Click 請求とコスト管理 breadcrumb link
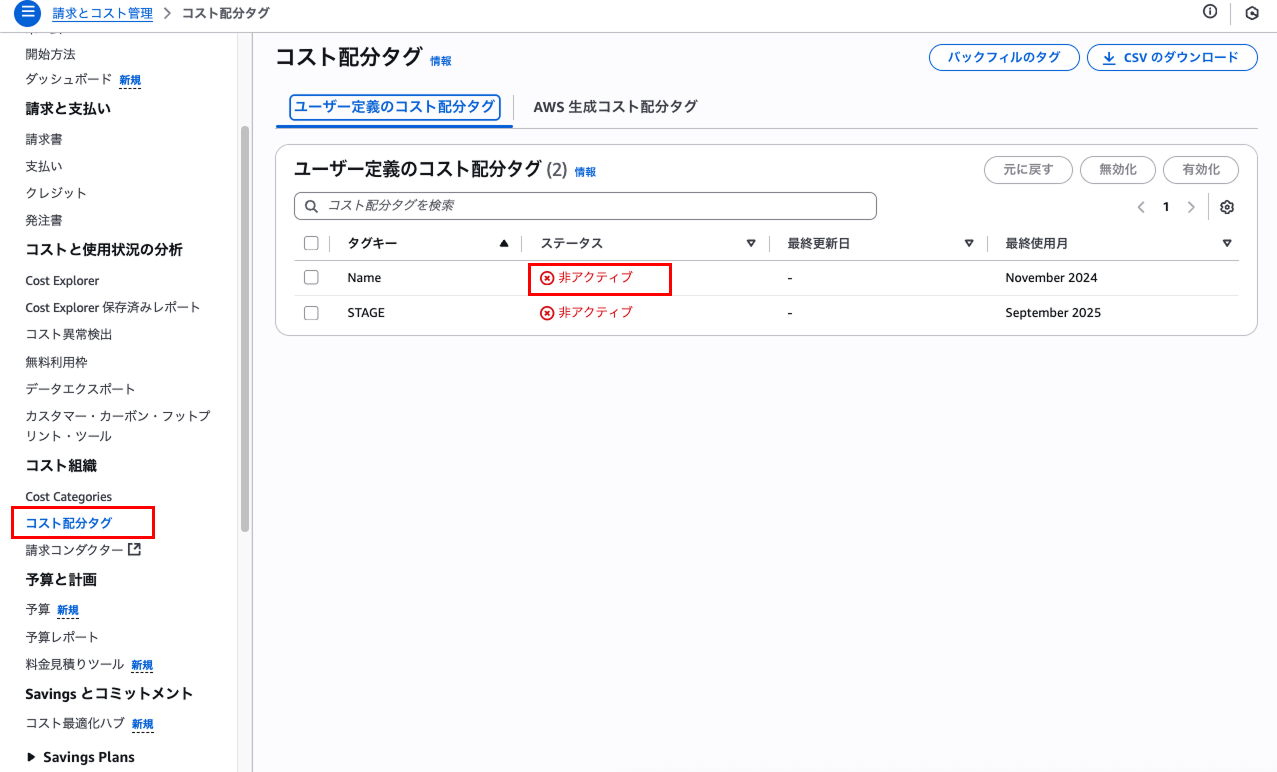 click(102, 13)
